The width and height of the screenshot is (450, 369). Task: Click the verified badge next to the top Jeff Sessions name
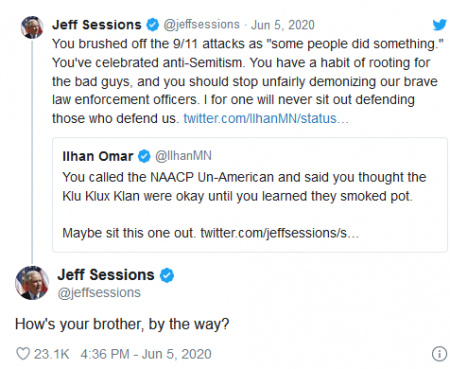click(153, 25)
